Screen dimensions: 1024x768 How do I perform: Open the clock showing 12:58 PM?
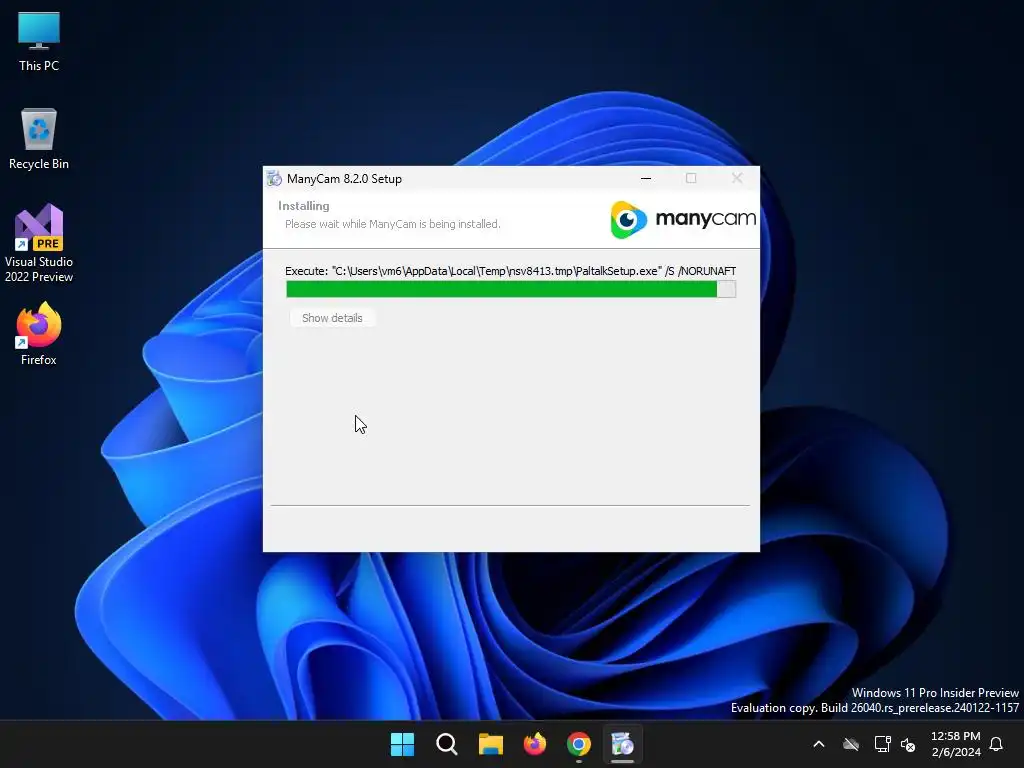coord(955,744)
